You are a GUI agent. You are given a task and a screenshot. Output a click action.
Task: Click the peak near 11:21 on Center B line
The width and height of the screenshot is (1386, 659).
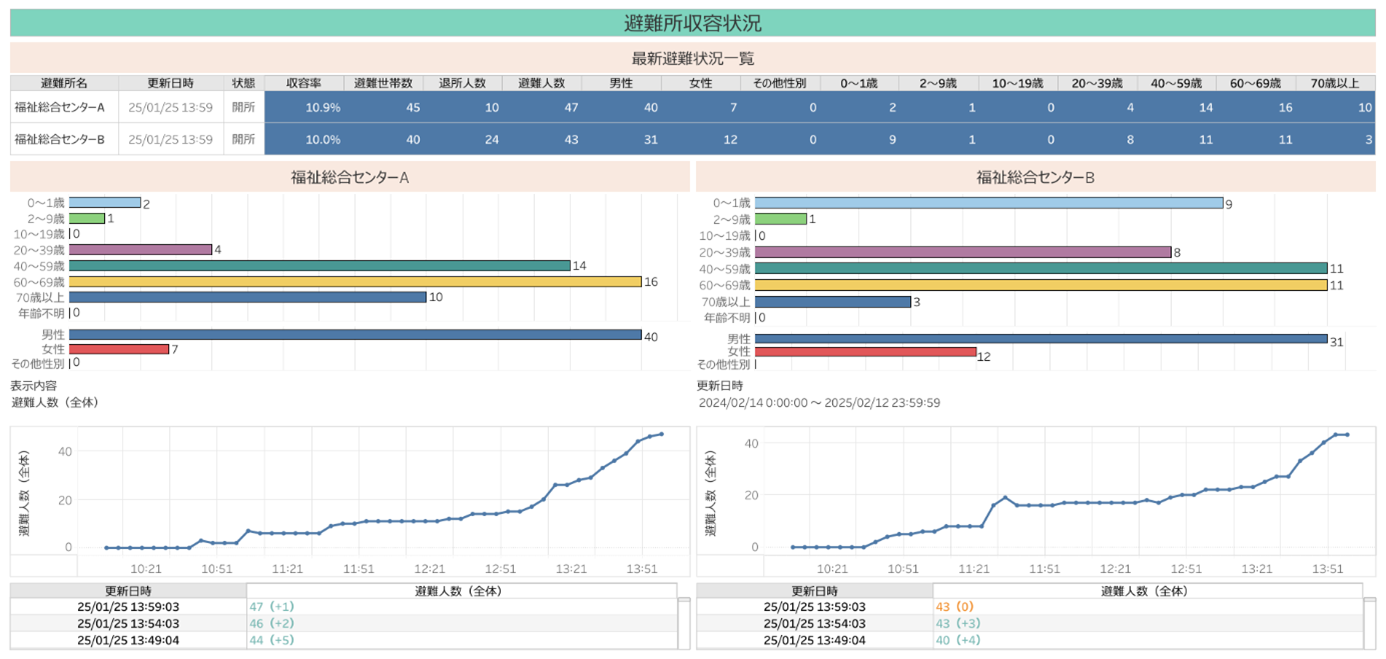click(x=1005, y=498)
